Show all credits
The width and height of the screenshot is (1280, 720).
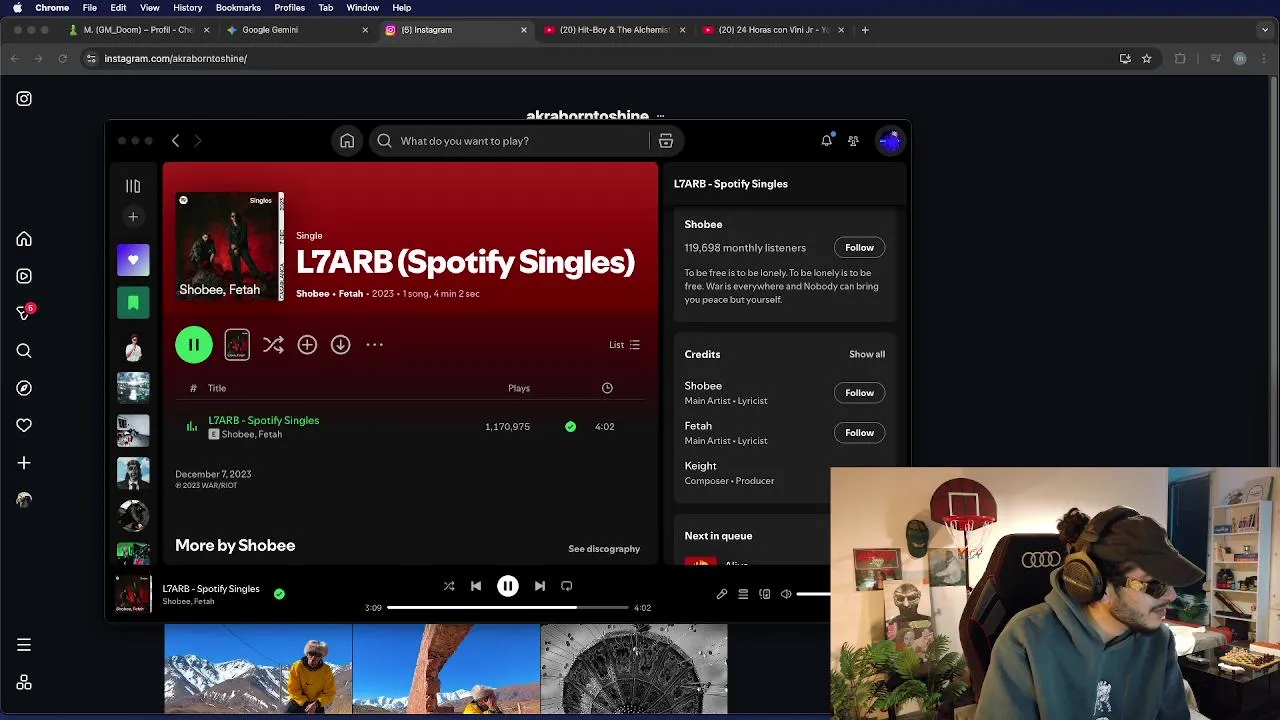867,354
